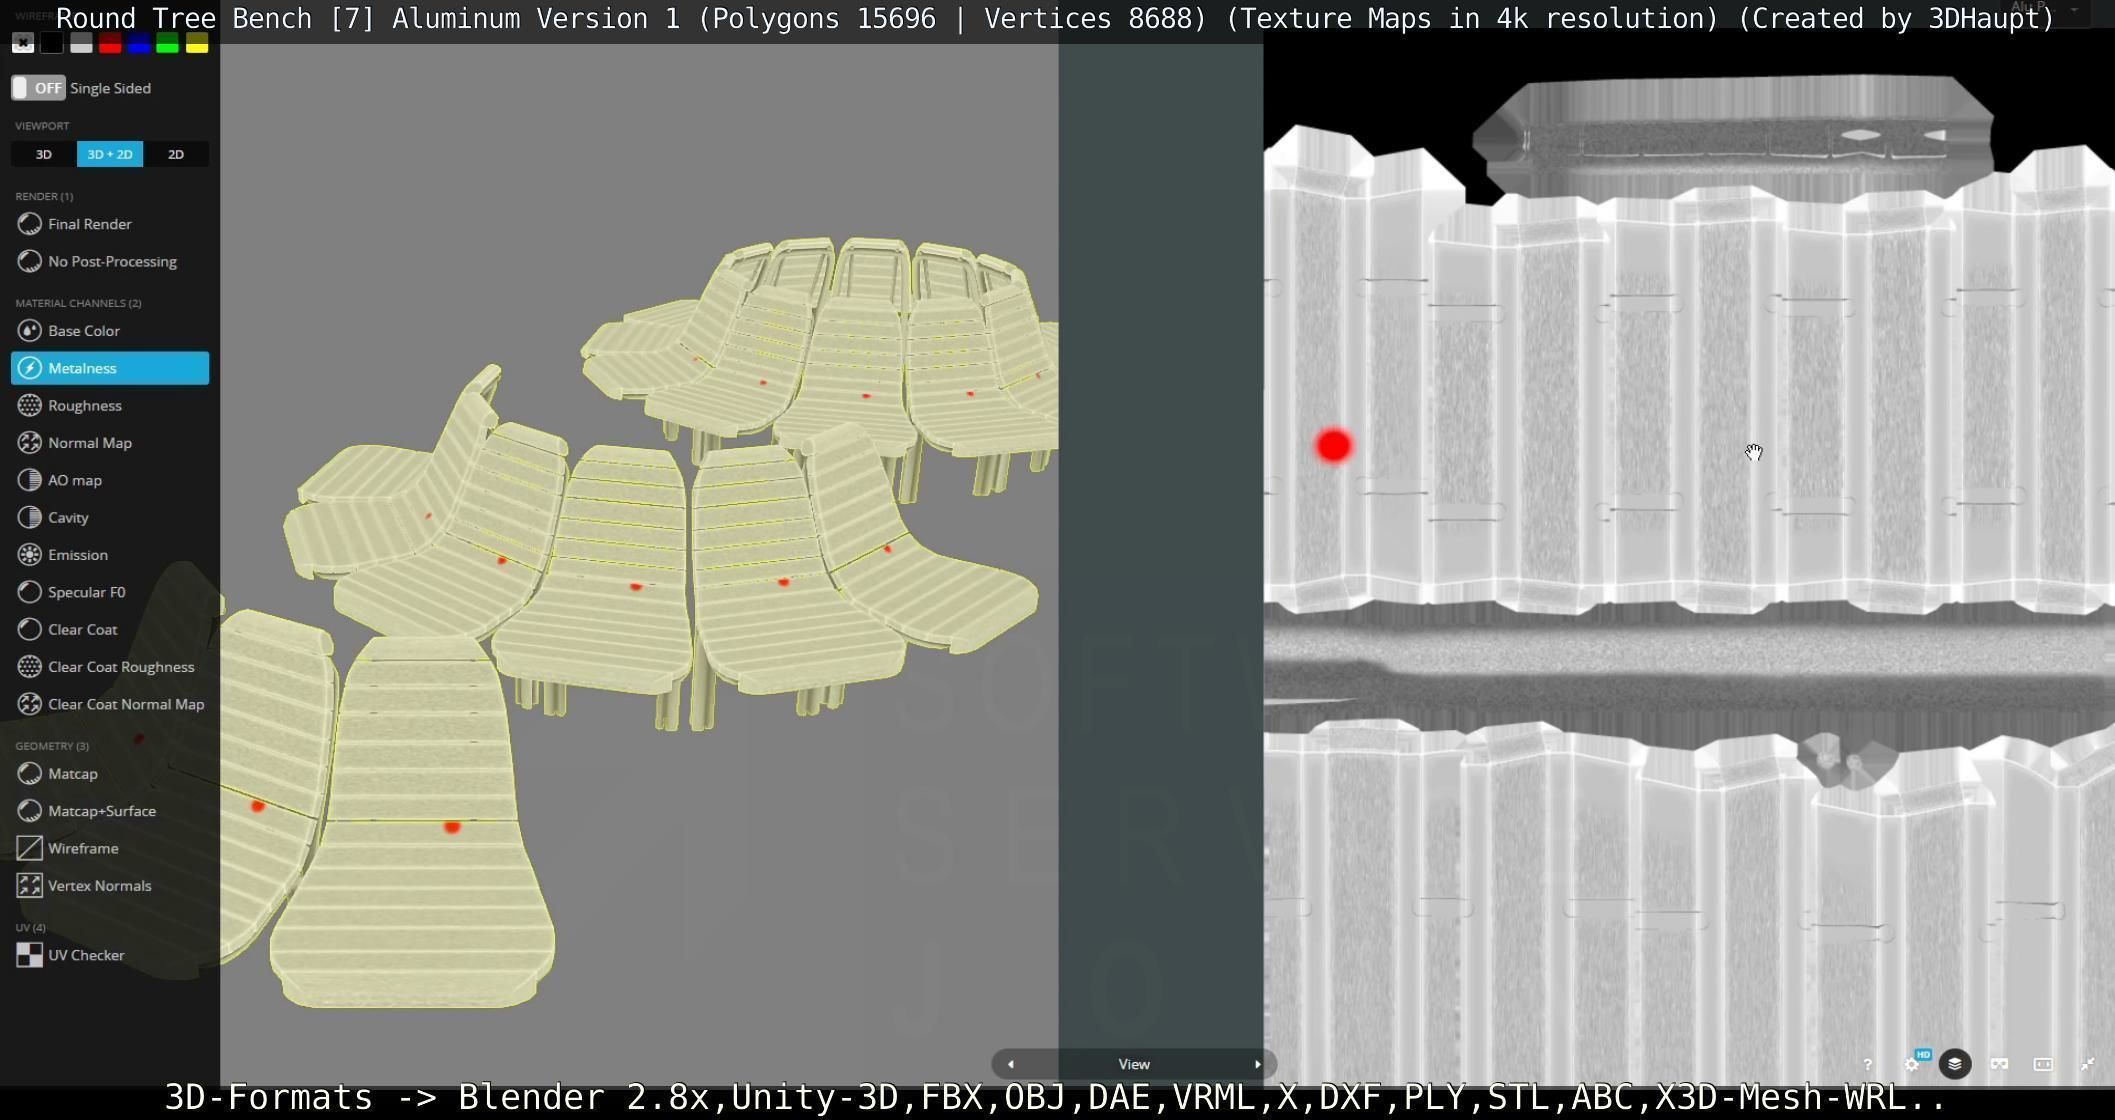This screenshot has width=2115, height=1120.
Task: Click the theater mode icon
Action: tap(2043, 1064)
